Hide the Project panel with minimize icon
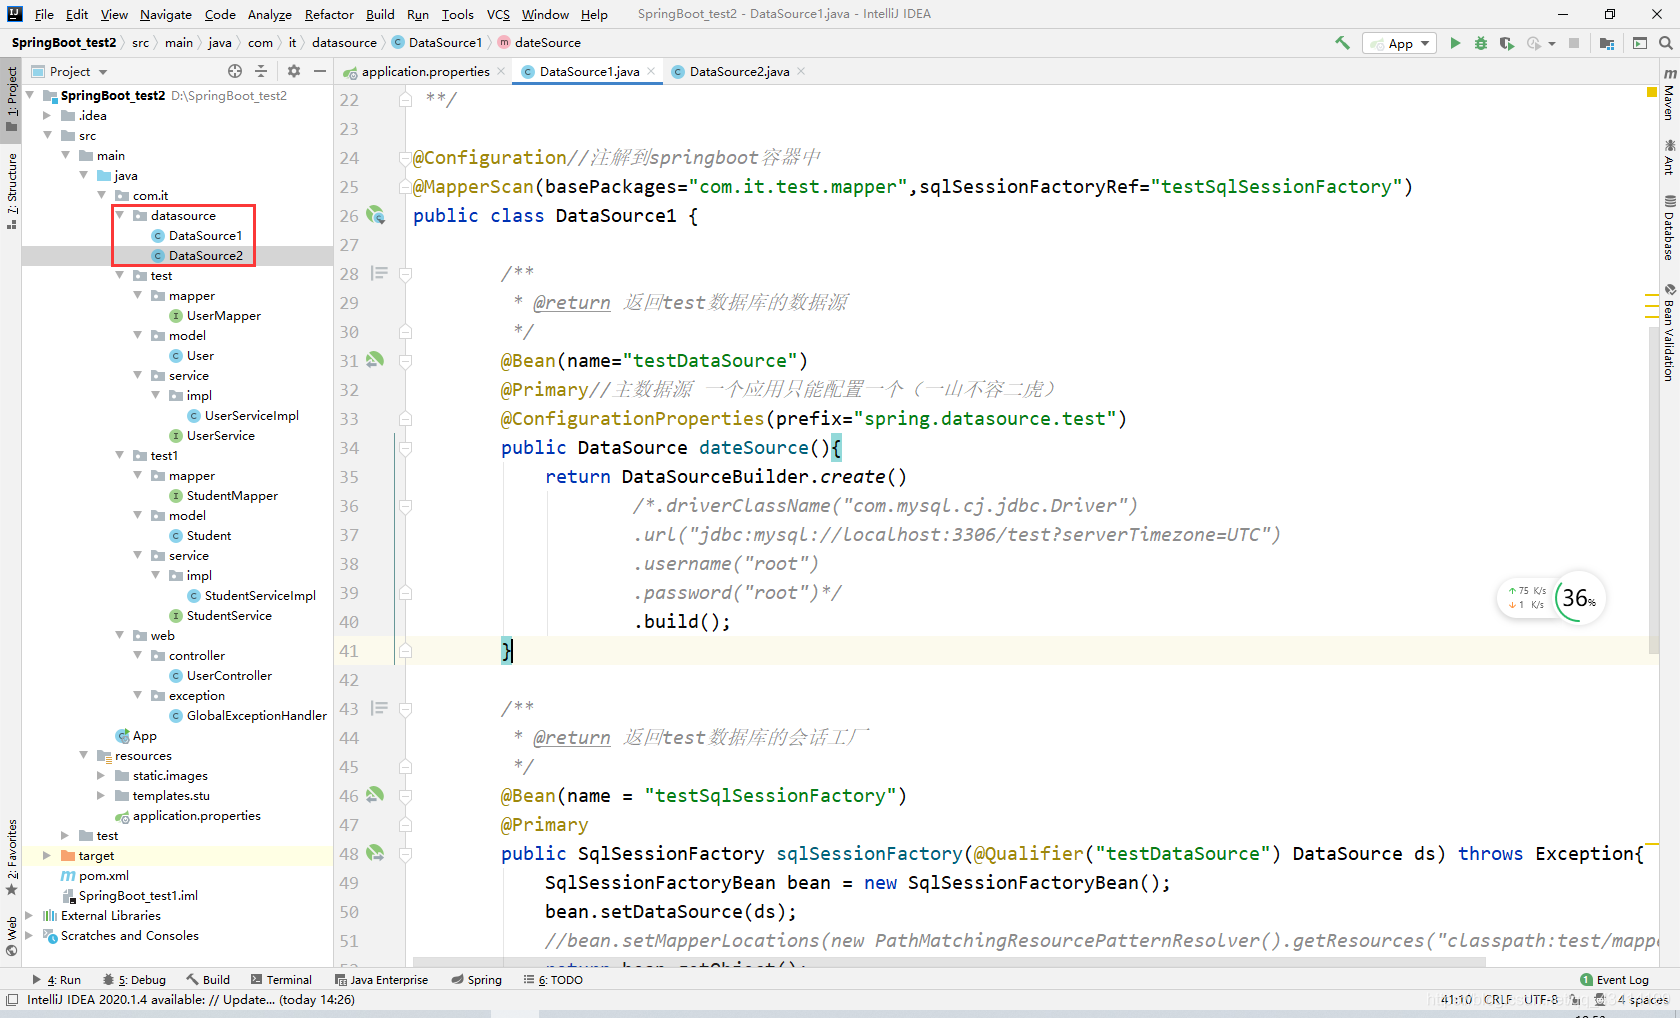Image resolution: width=1680 pixels, height=1018 pixels. coord(320,71)
